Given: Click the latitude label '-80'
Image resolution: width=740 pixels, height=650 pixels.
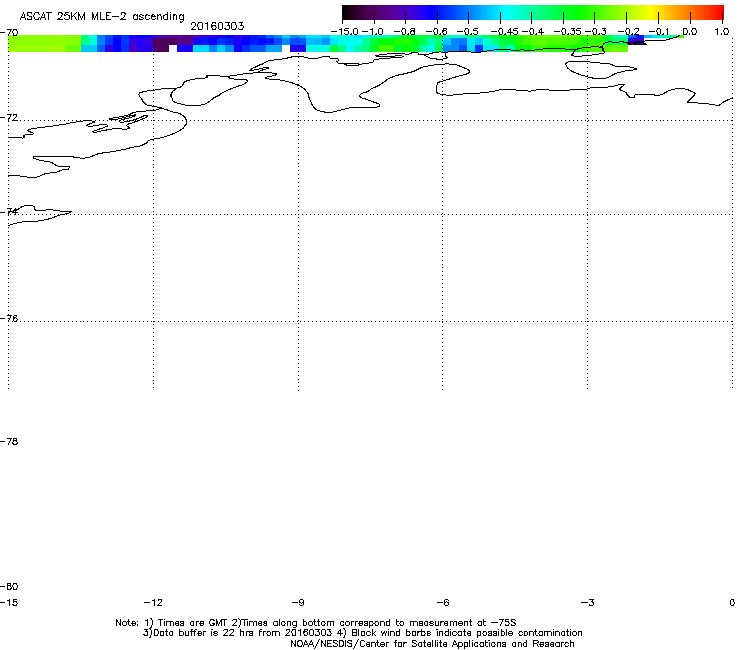Looking at the screenshot, I should click(9, 587).
